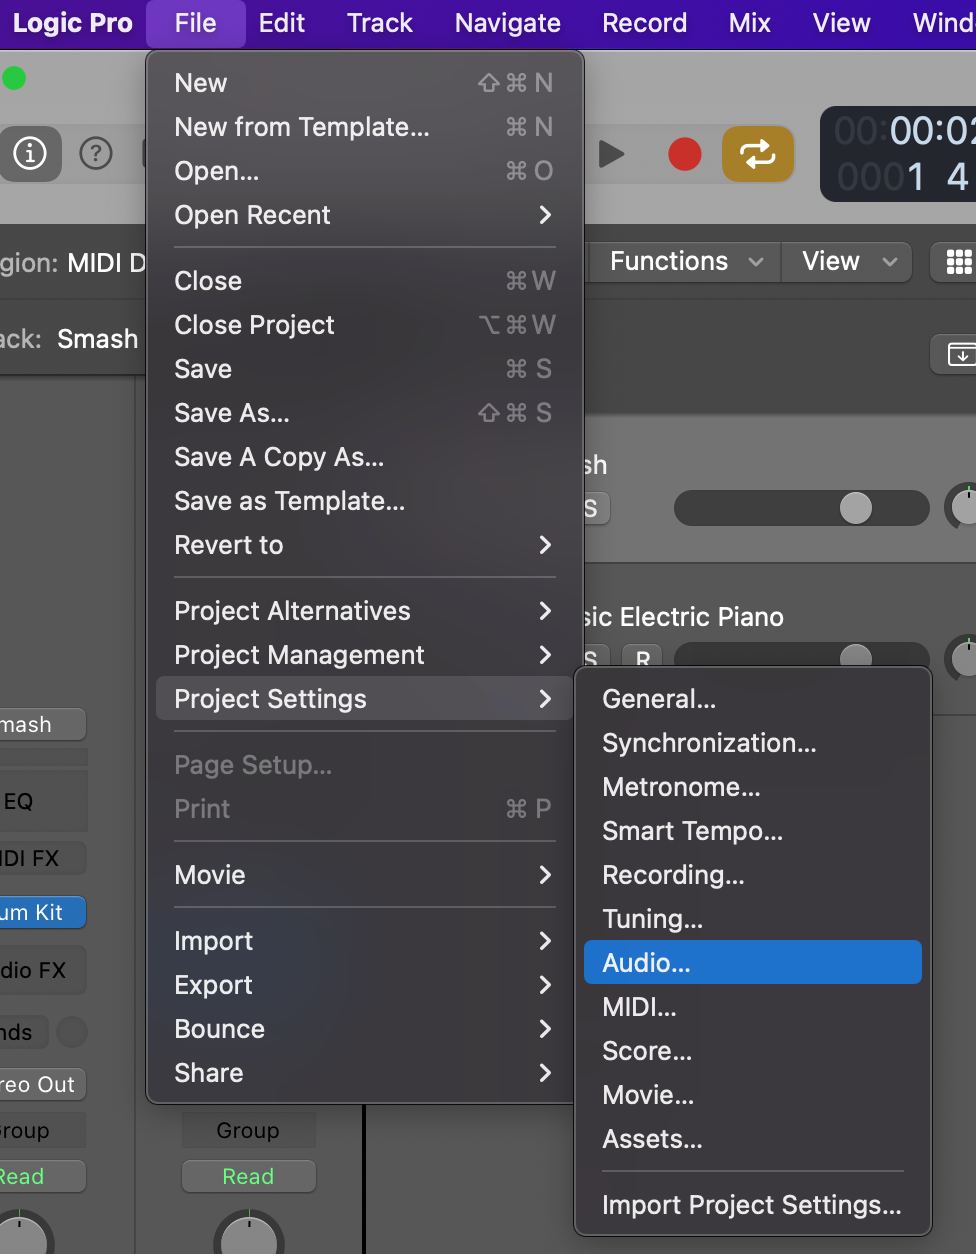The image size is (976, 1254).
Task: Click New in the File menu
Action: point(364,82)
